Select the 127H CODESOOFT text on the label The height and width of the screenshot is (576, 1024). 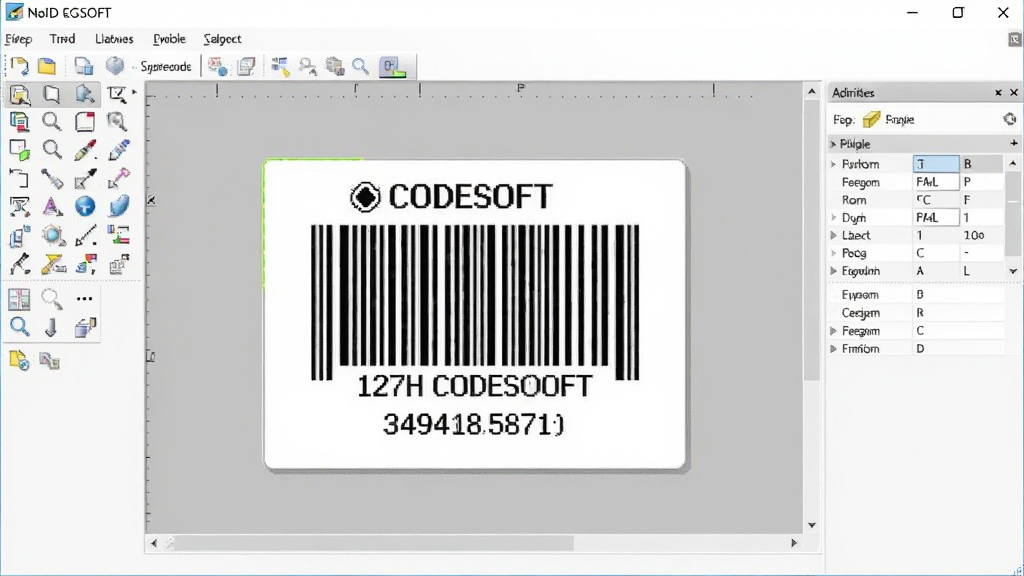(x=475, y=387)
